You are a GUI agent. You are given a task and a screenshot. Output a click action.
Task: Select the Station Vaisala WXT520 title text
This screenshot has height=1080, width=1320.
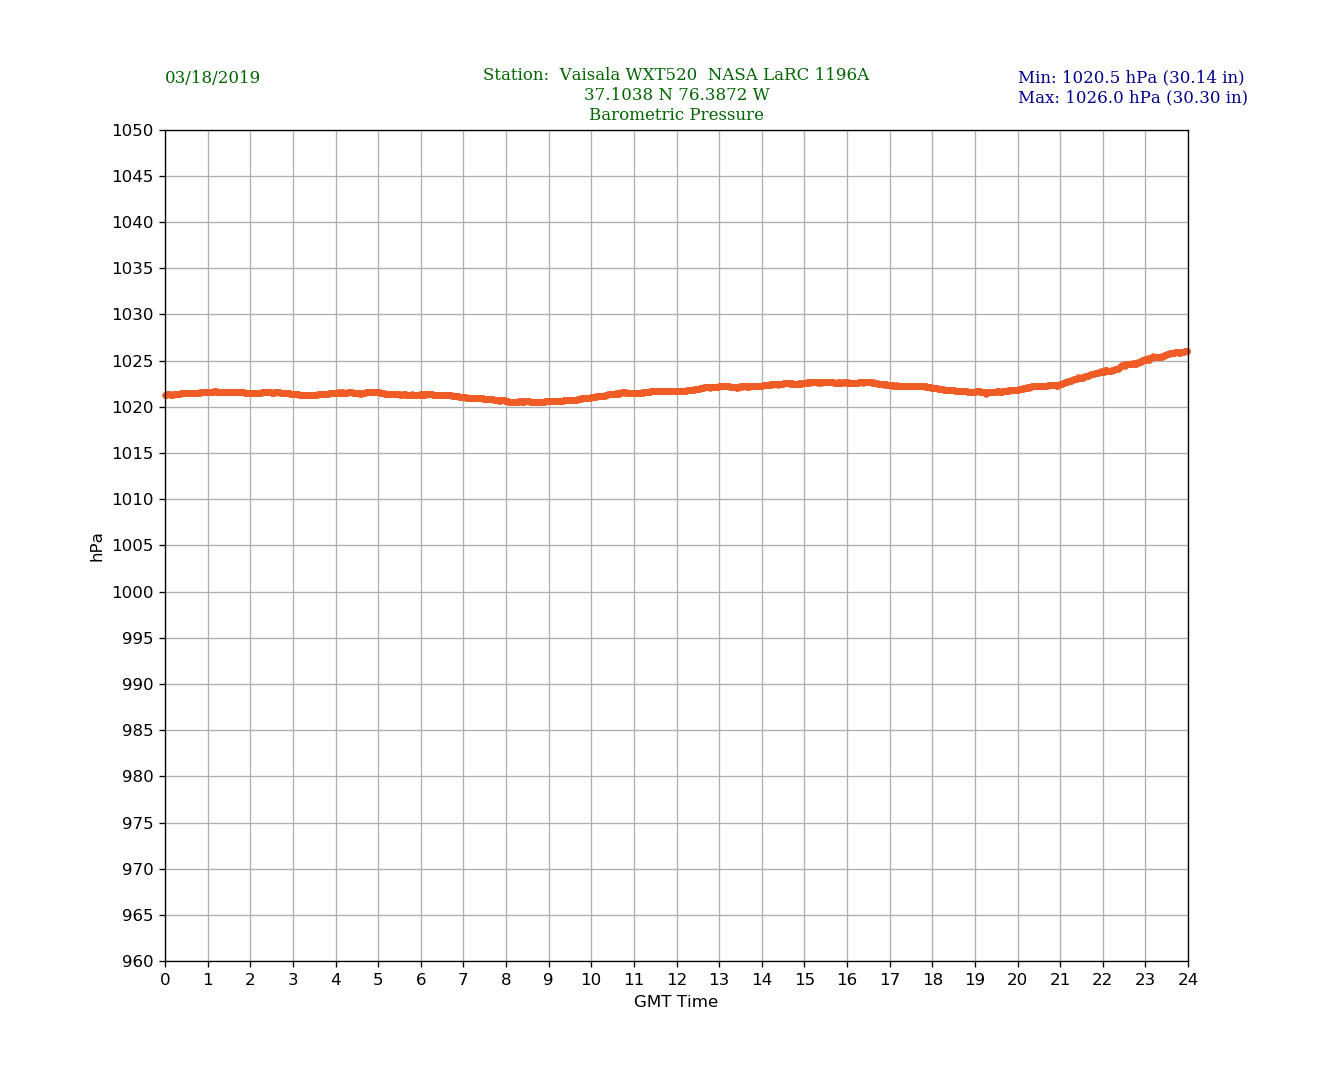(x=675, y=75)
